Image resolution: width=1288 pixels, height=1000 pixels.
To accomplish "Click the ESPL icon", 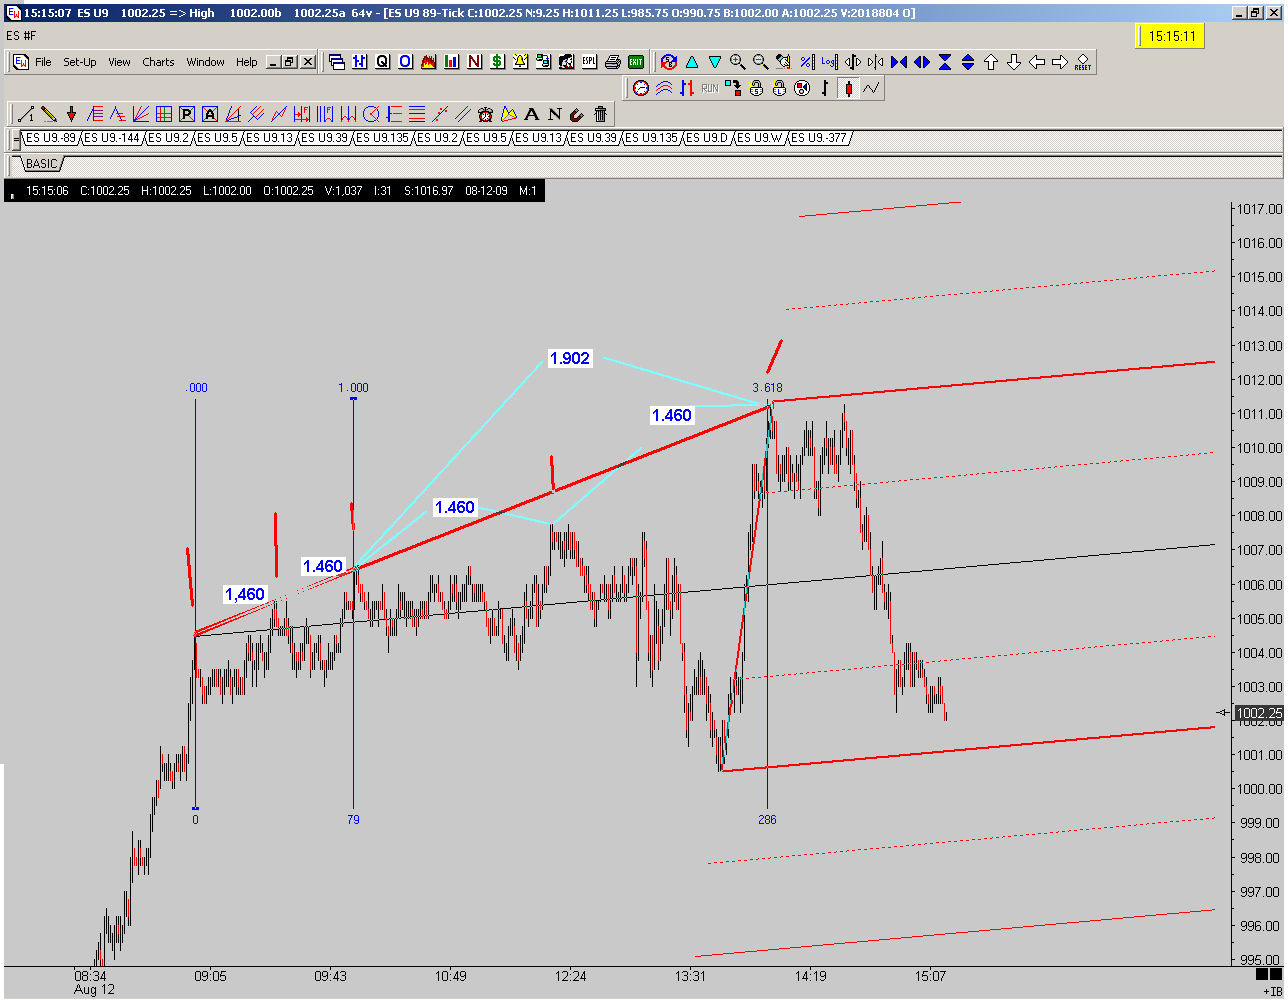I will [x=589, y=62].
